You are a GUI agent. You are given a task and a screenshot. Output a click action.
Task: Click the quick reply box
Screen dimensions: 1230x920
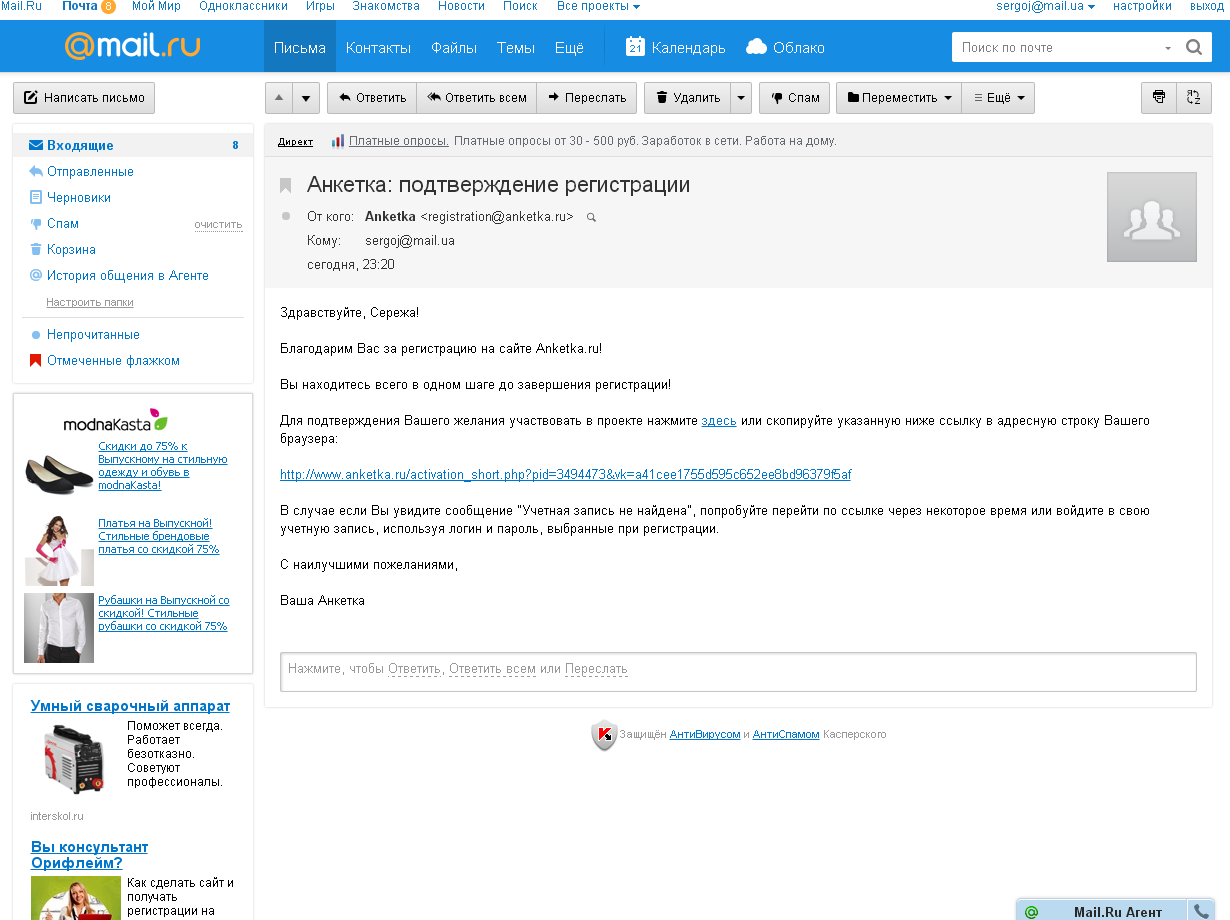tap(738, 671)
